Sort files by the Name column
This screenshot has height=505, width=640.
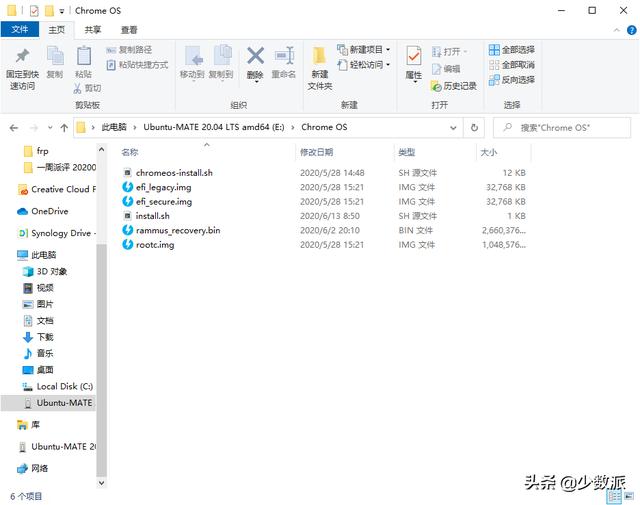pos(130,152)
